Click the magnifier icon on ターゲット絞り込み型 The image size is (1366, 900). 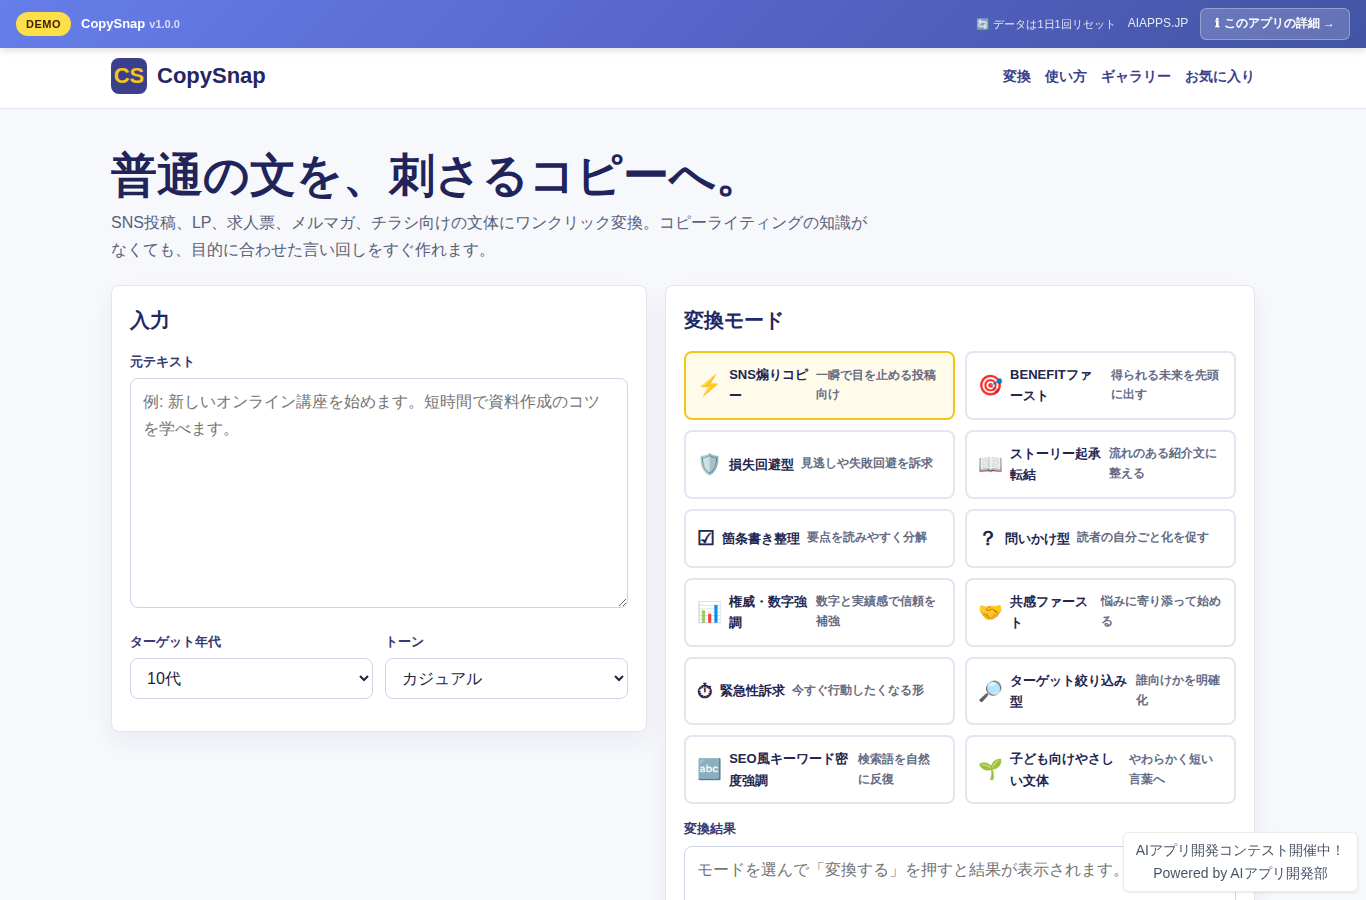(x=990, y=691)
